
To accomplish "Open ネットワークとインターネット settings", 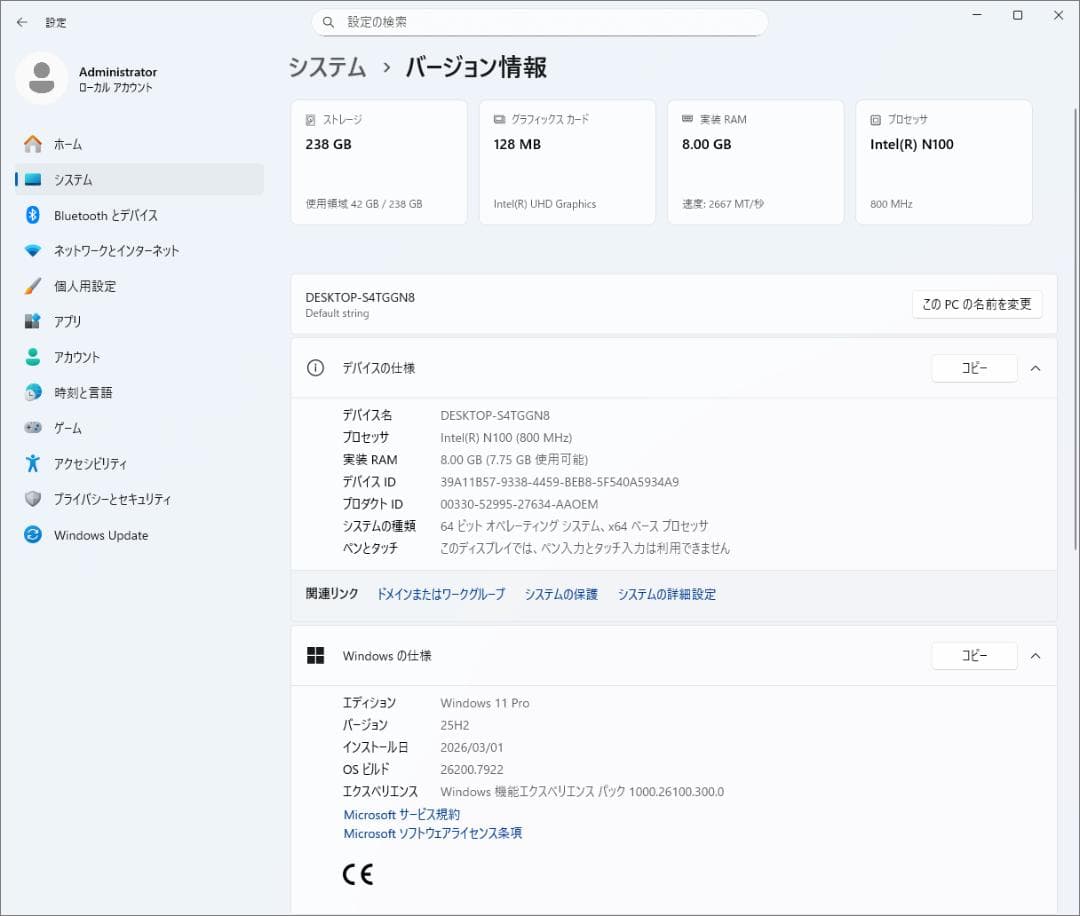I will pos(139,251).
